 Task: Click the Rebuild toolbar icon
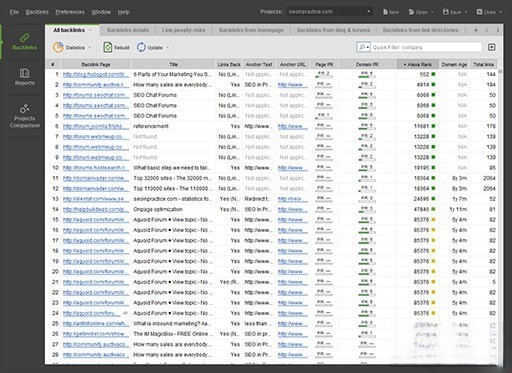[x=107, y=47]
